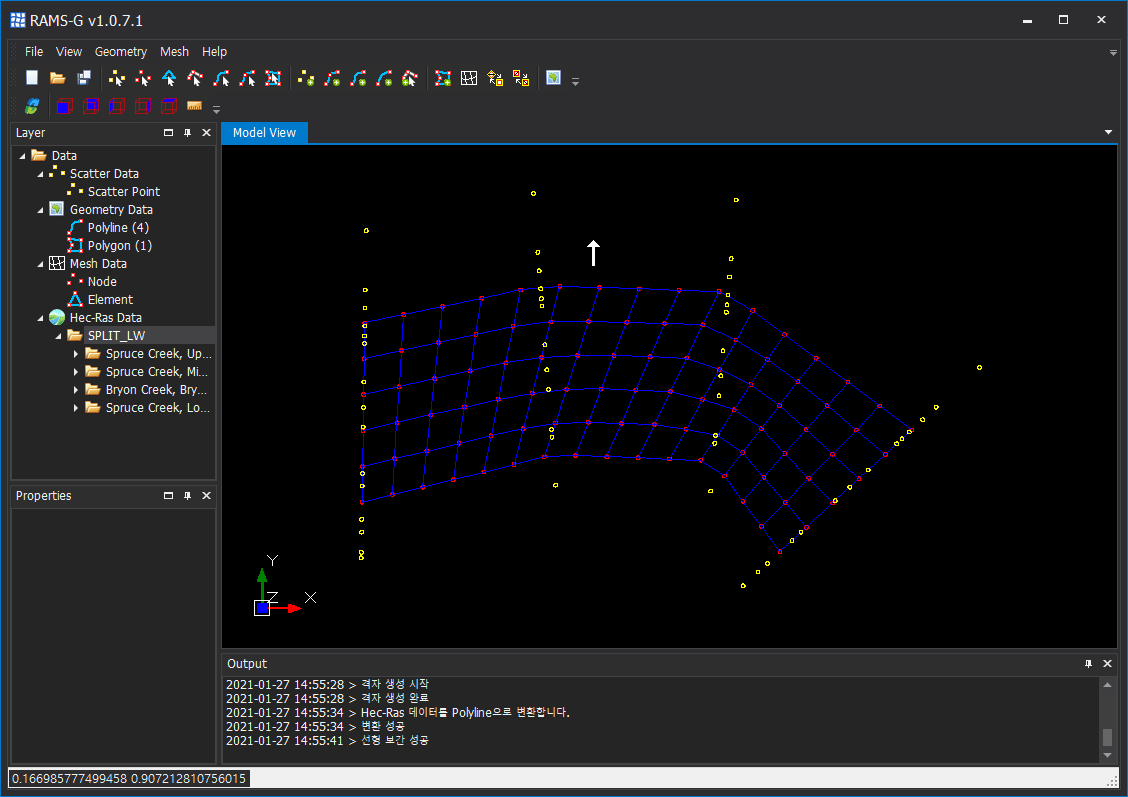Select the third red cube view icon
This screenshot has height=797, width=1128.
pyautogui.click(x=117, y=106)
